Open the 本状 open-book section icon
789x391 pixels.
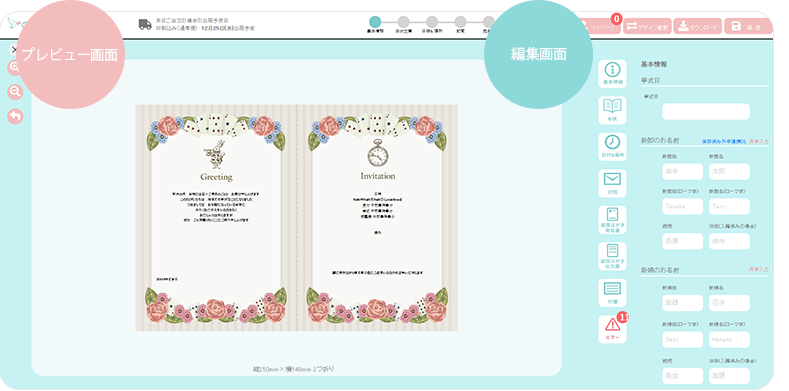coord(612,110)
